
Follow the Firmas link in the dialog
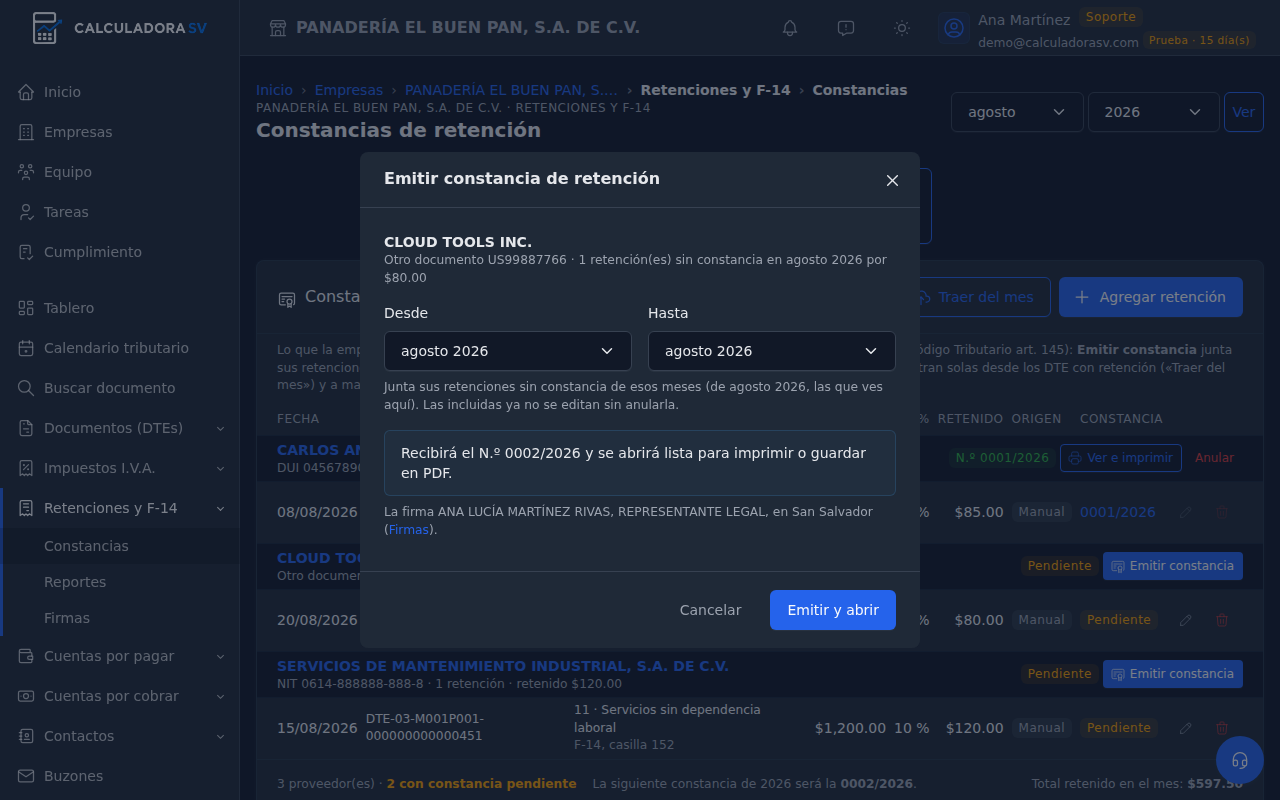click(x=408, y=530)
